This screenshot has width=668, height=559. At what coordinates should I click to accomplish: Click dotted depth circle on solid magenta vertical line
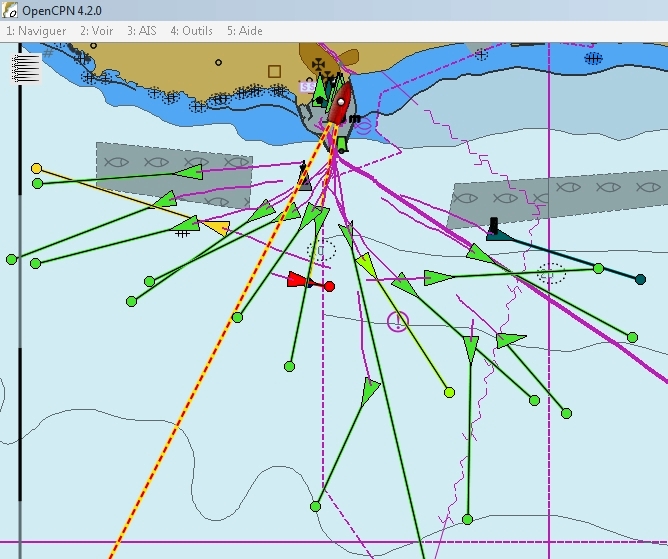[x=551, y=273]
